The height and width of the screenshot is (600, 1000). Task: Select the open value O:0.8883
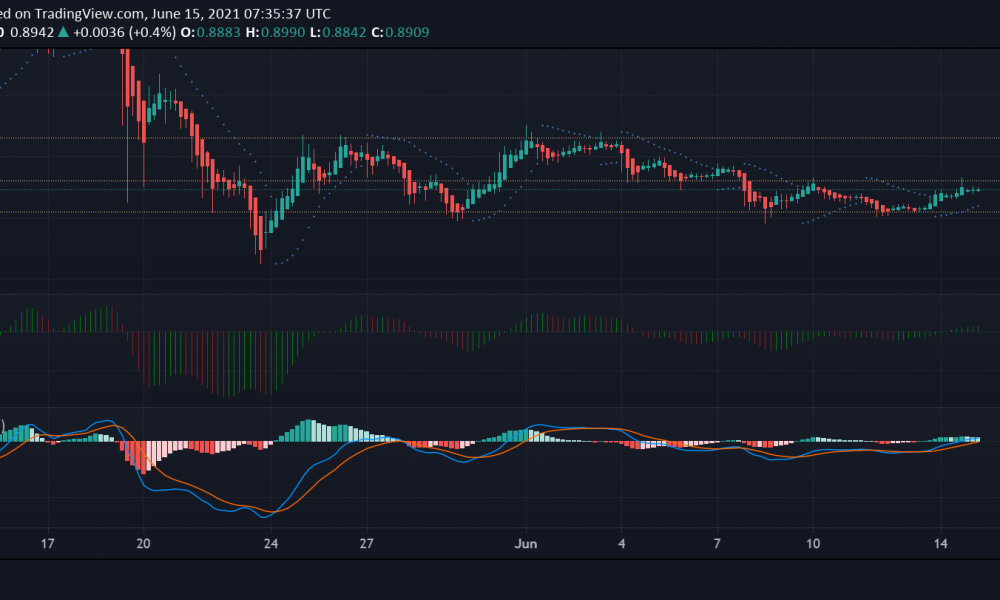[x=210, y=32]
